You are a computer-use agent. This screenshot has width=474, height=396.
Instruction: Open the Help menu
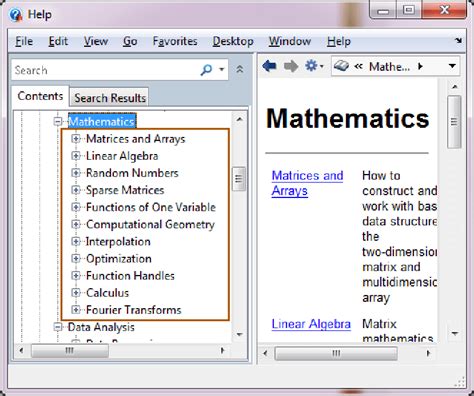coord(339,41)
